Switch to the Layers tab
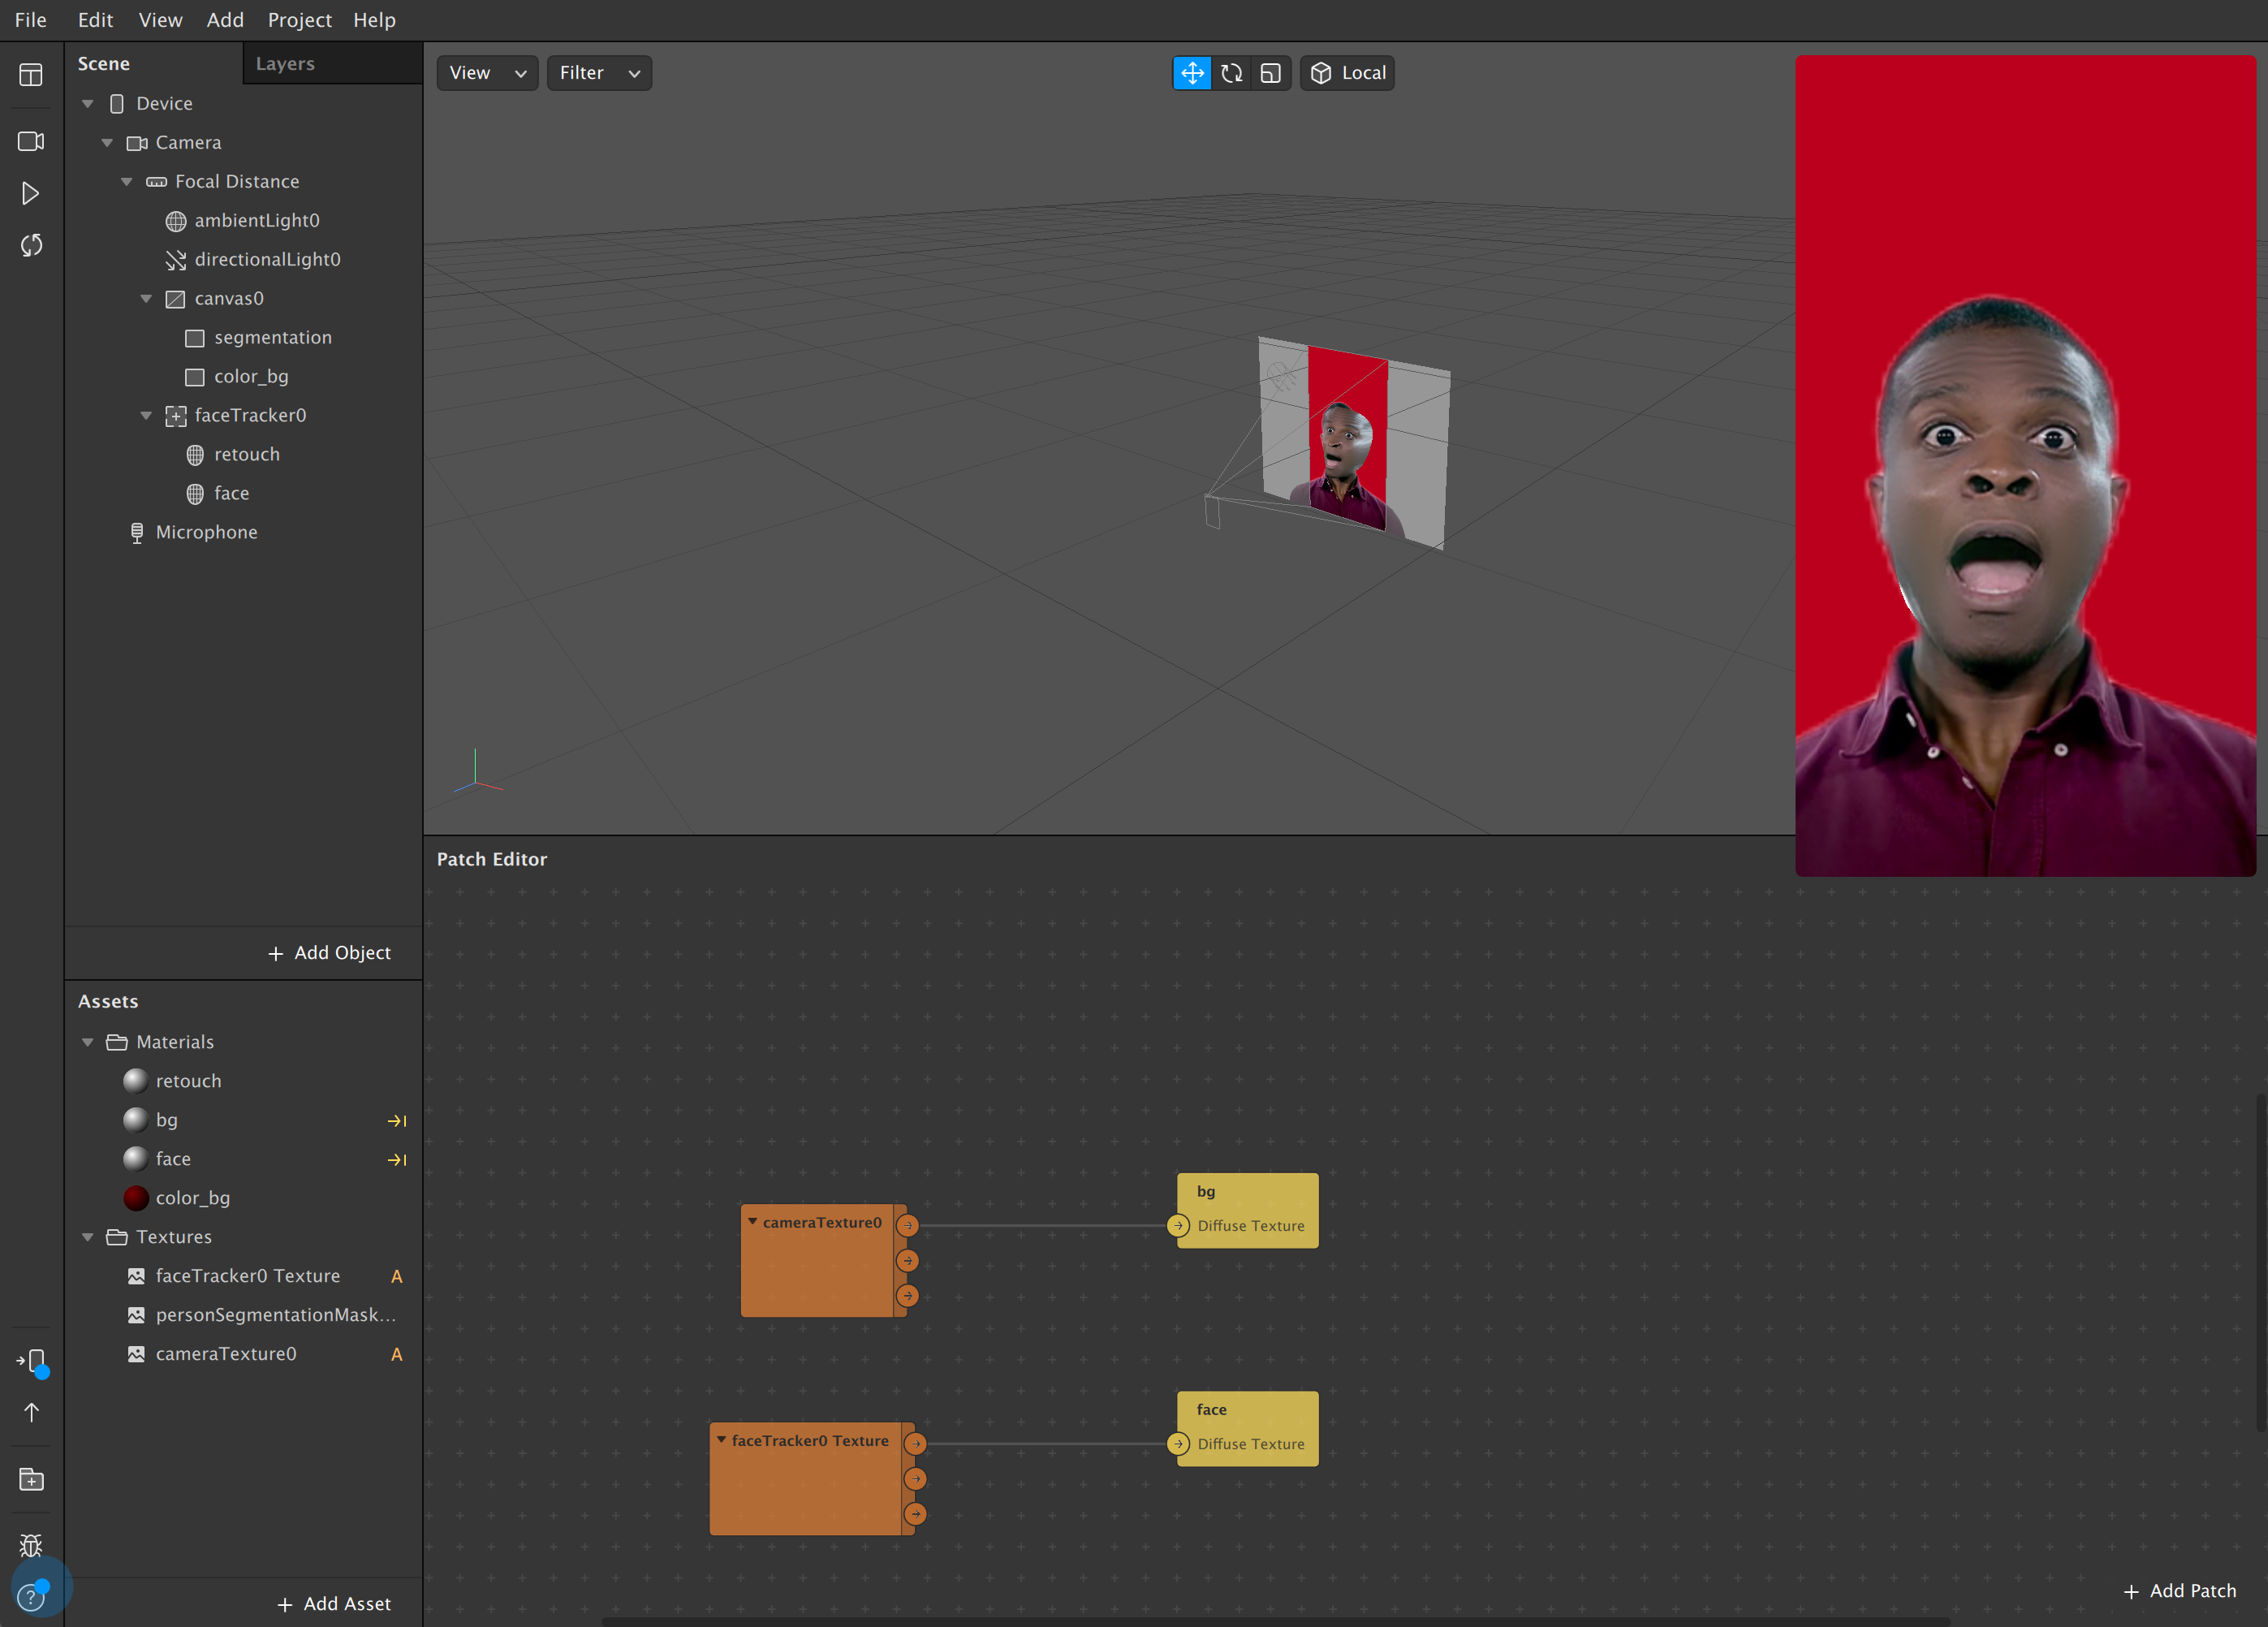 (285, 64)
